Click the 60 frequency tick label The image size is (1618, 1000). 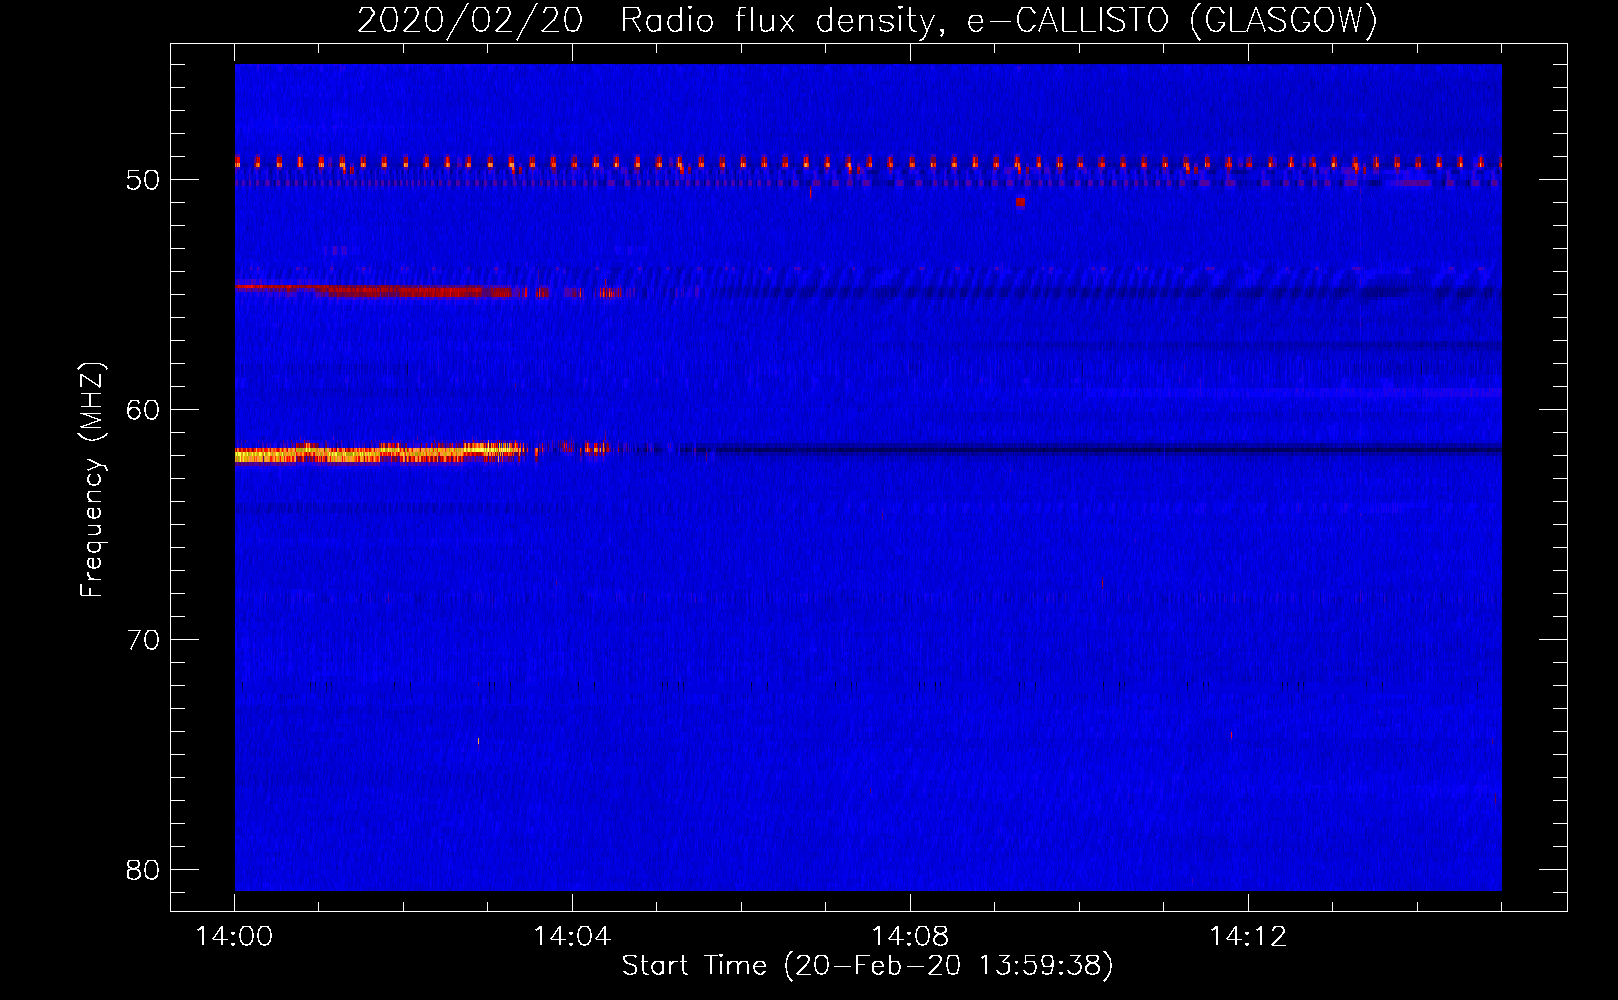[x=143, y=410]
